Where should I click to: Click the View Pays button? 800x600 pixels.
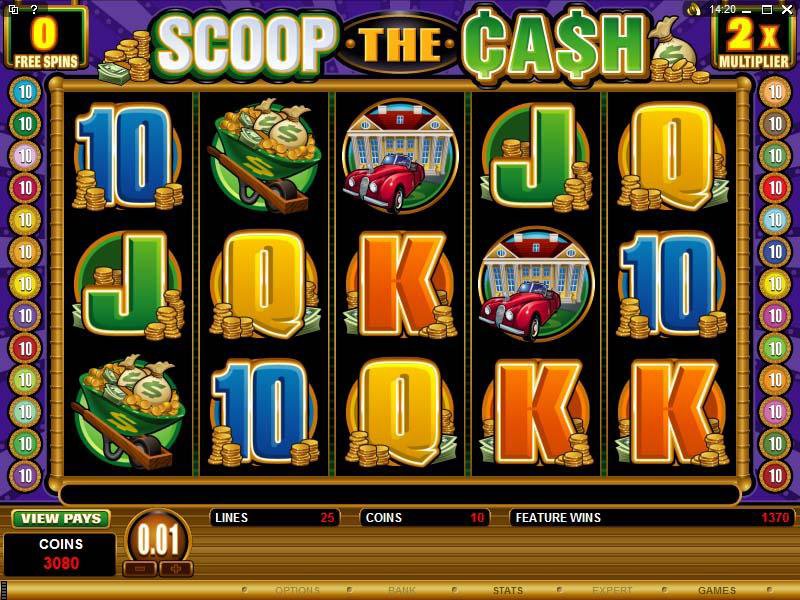pos(61,518)
